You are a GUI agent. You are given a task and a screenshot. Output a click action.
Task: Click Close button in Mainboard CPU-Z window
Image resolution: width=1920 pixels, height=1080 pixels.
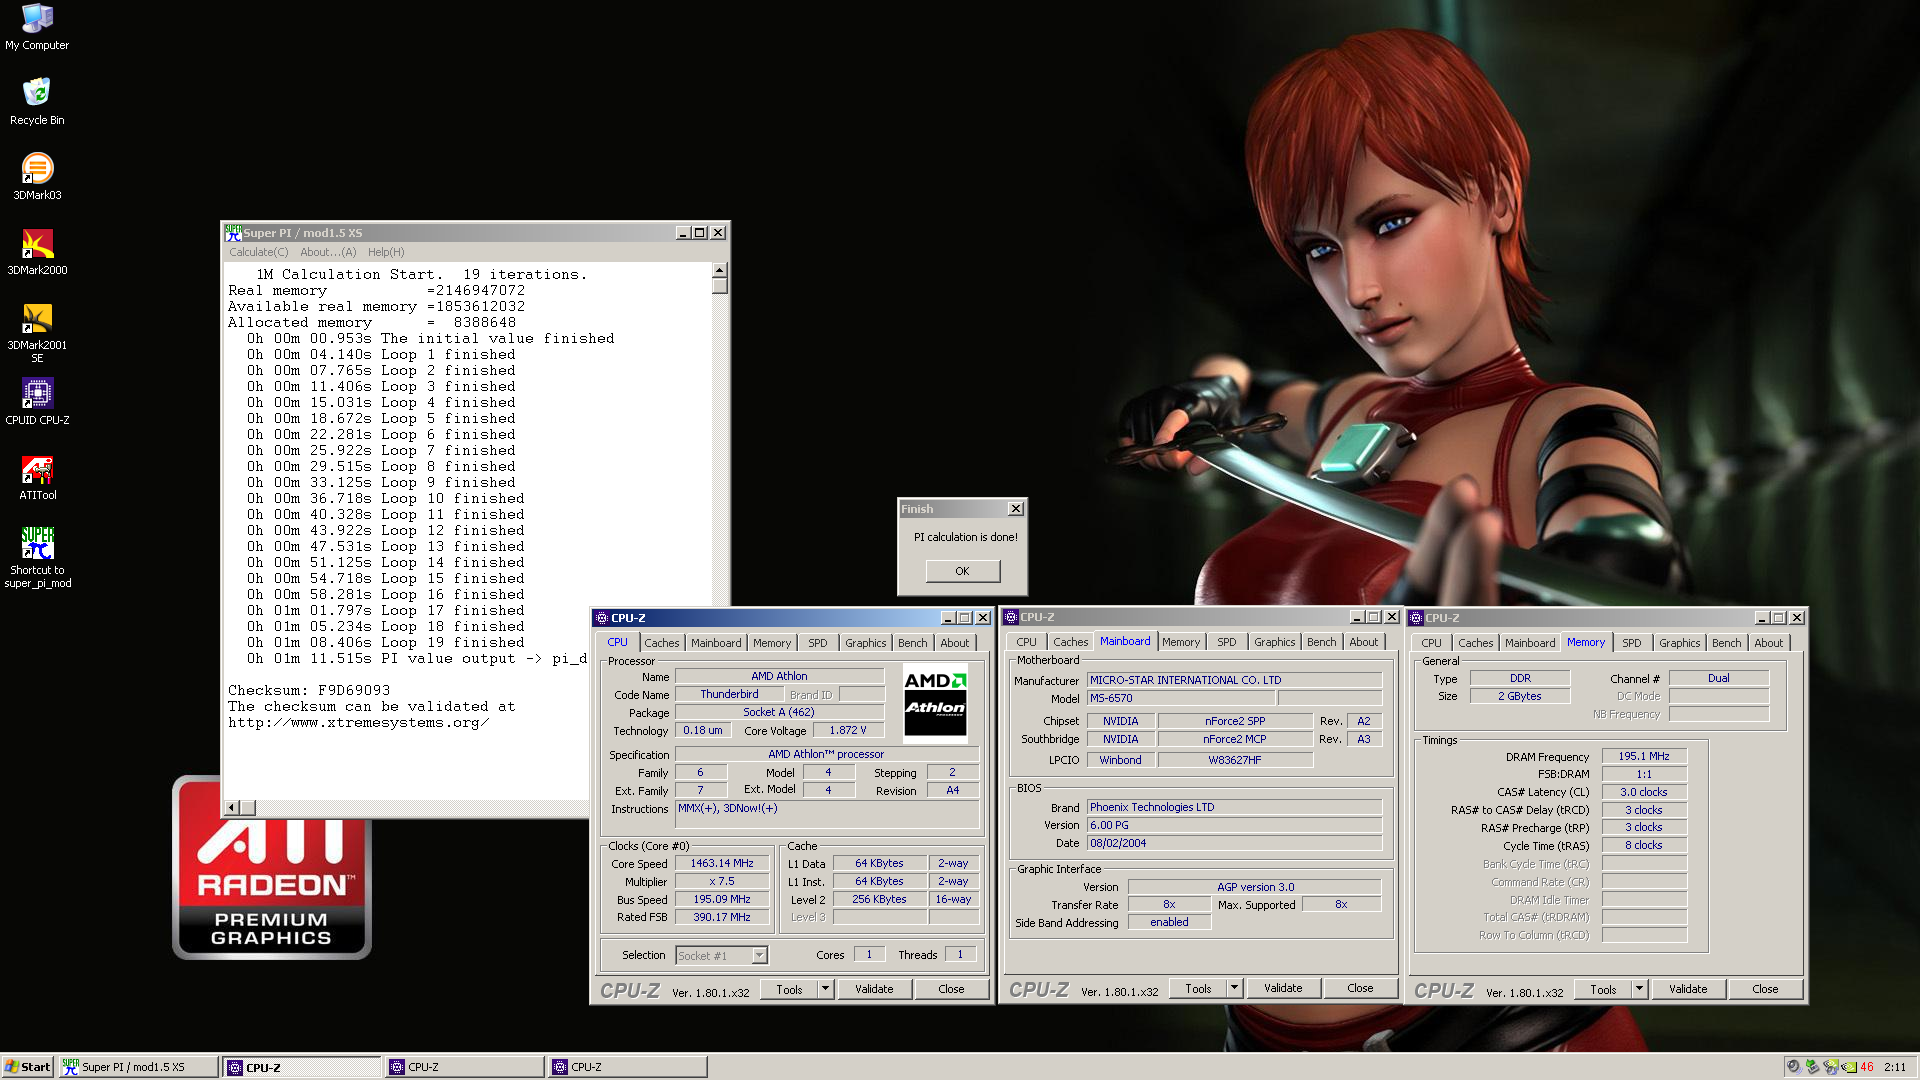[x=1360, y=988]
